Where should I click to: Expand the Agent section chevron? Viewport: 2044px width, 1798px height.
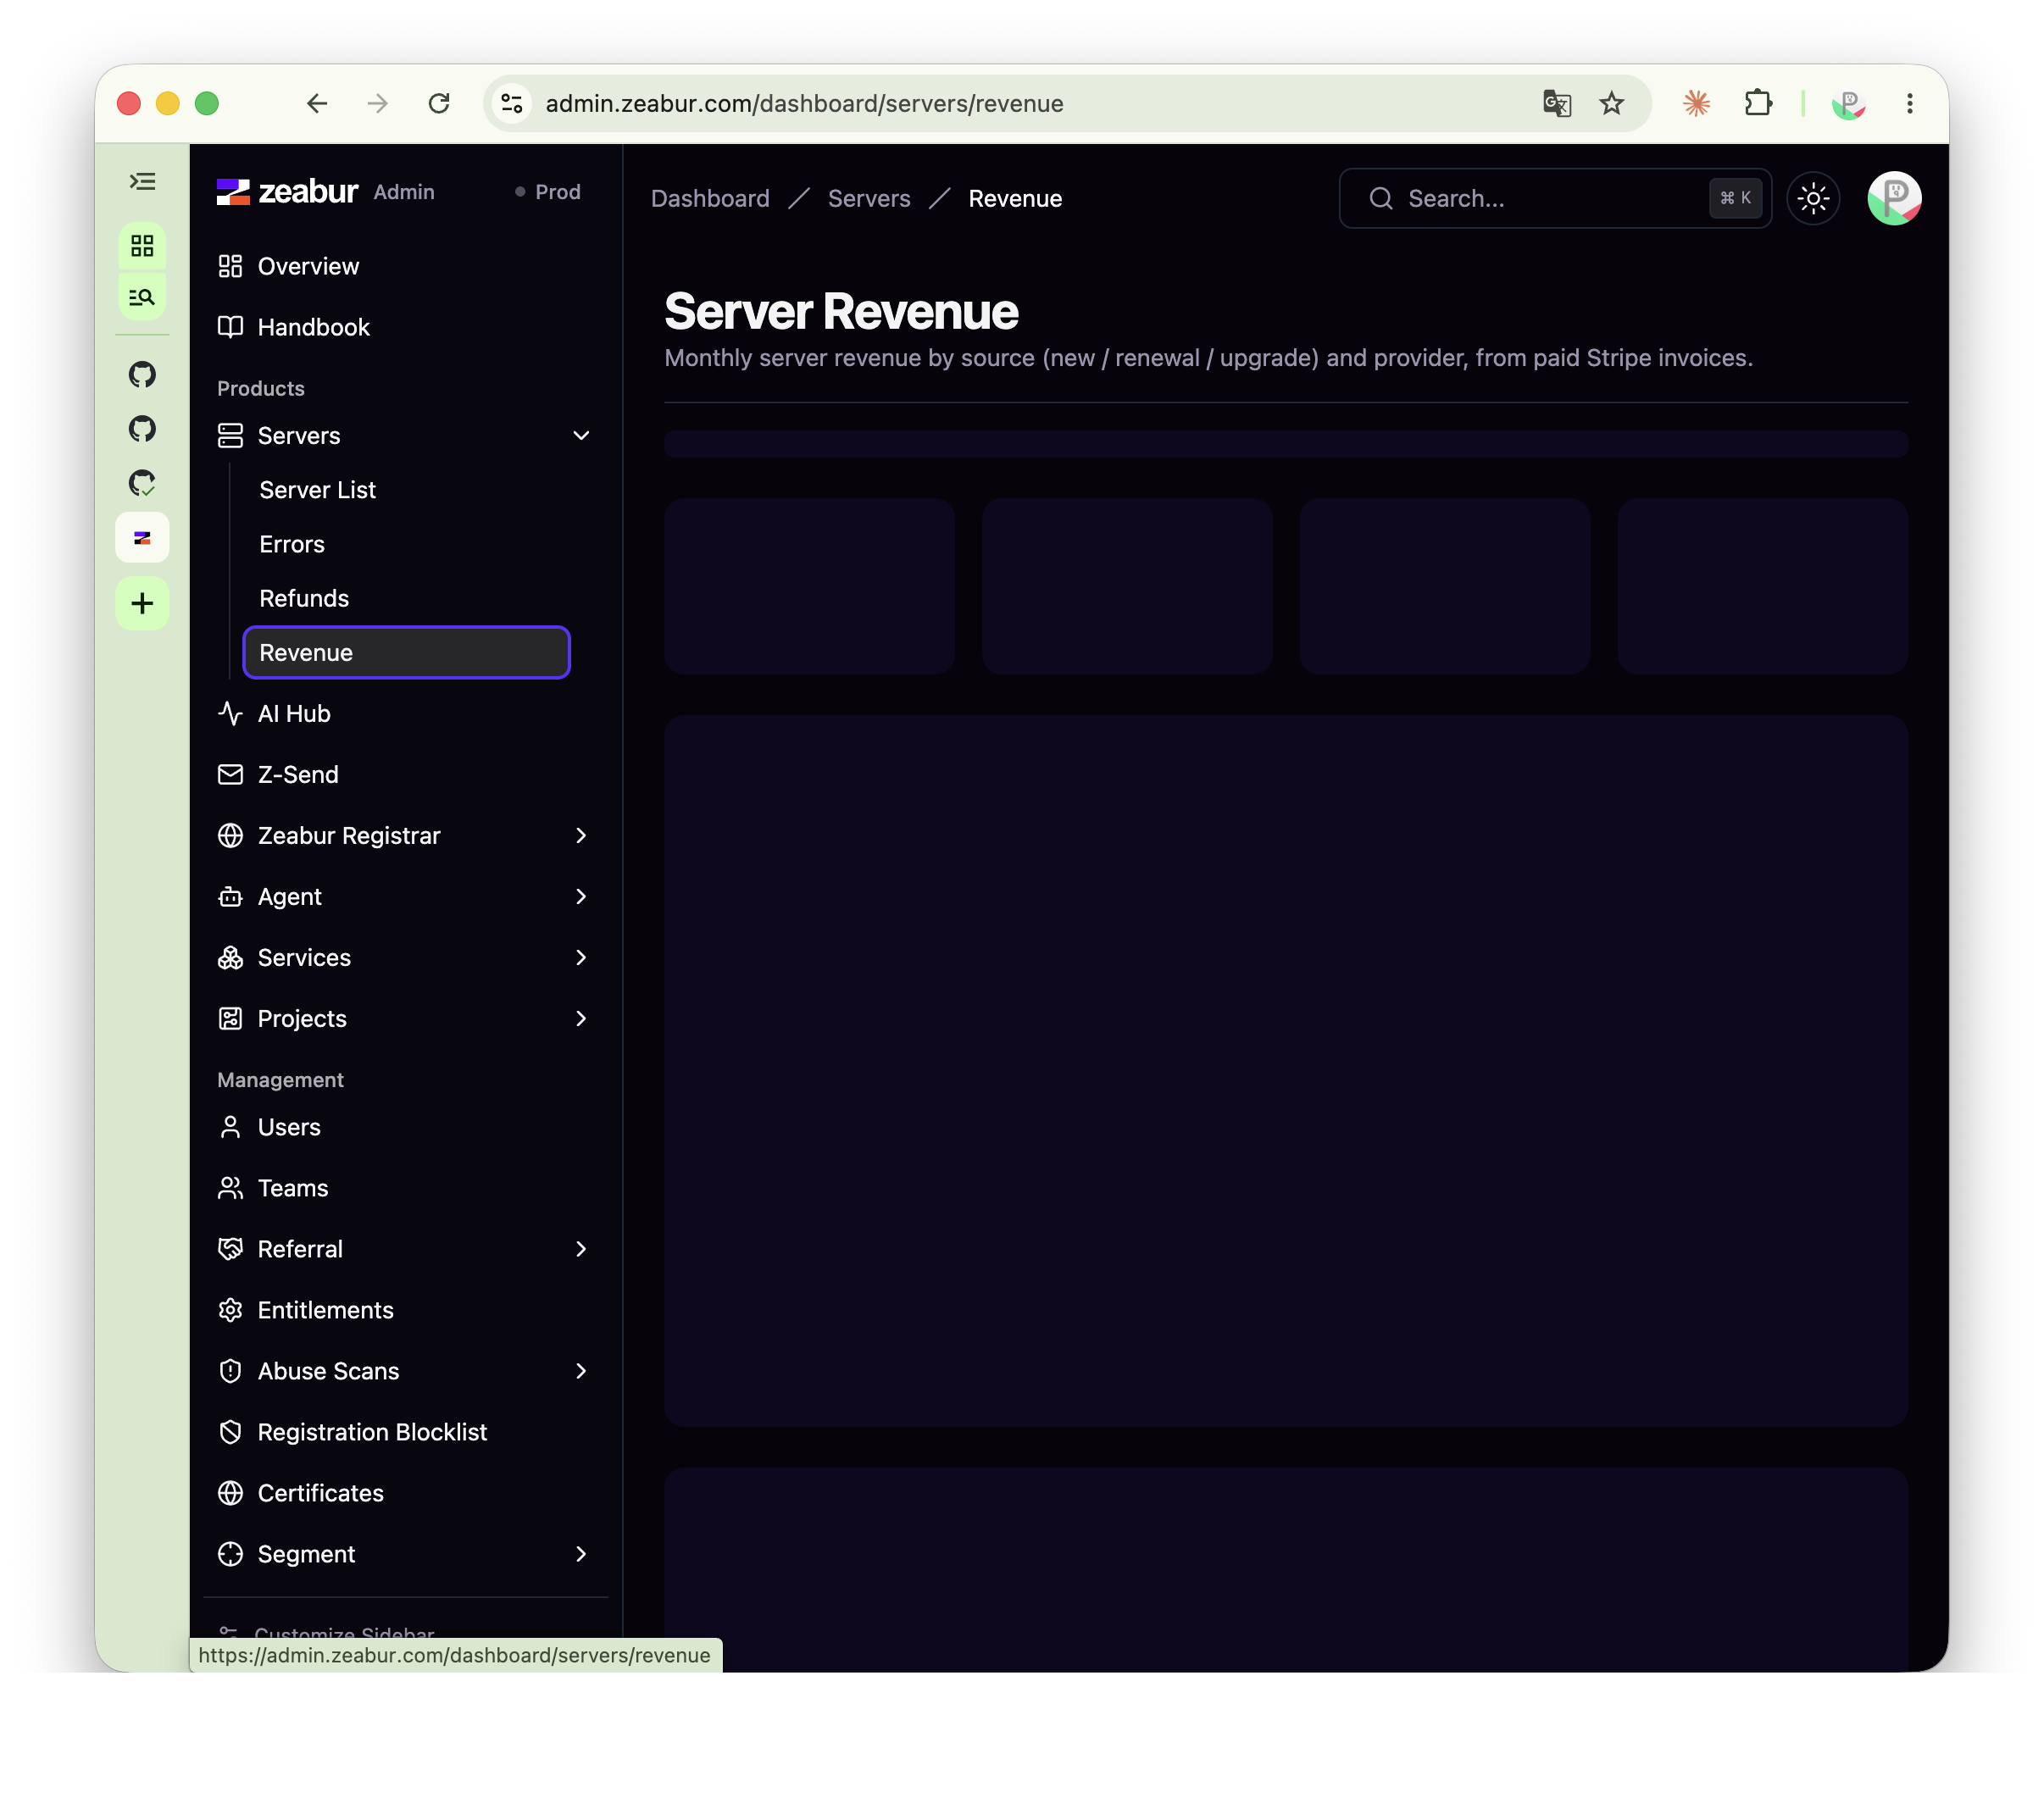pyautogui.click(x=581, y=896)
